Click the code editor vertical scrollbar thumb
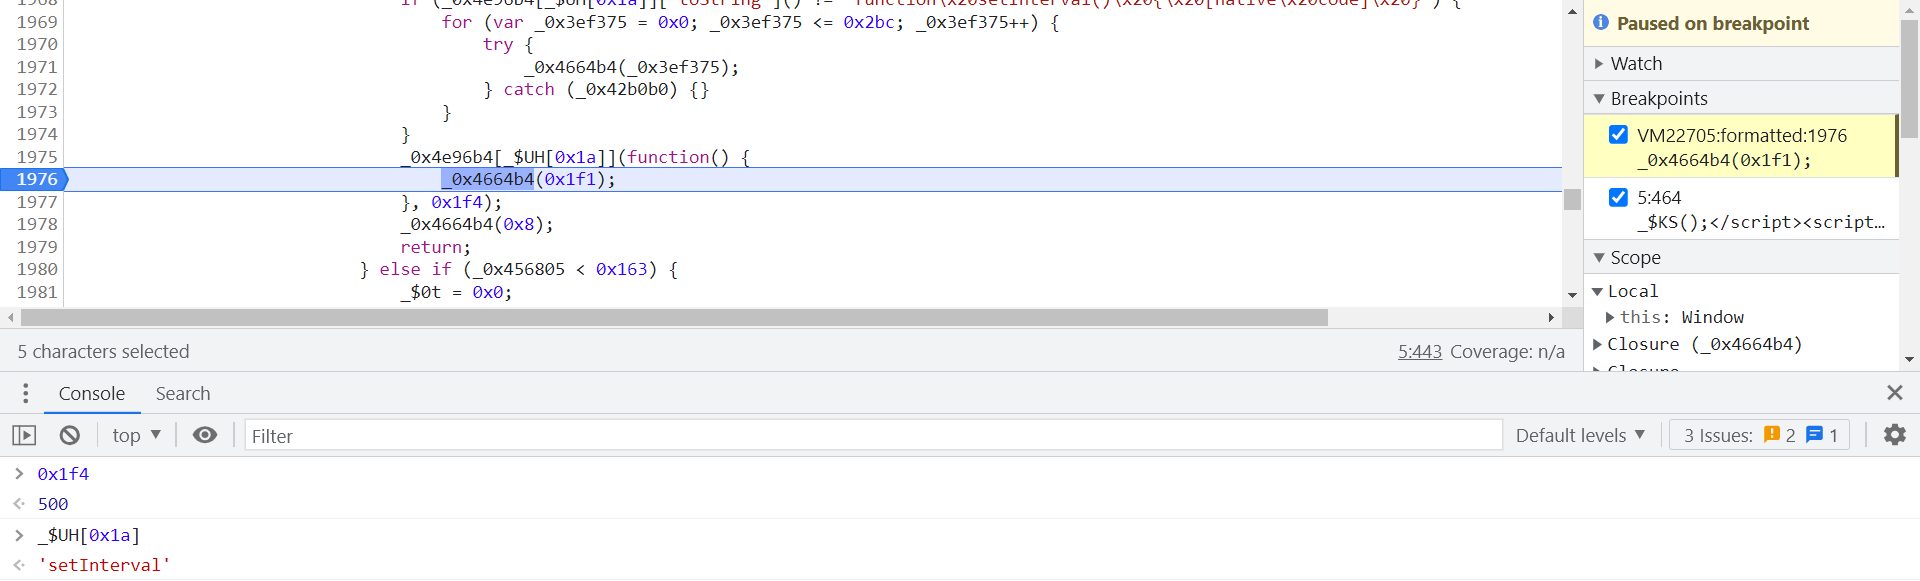This screenshot has width=1920, height=581. 1572,199
